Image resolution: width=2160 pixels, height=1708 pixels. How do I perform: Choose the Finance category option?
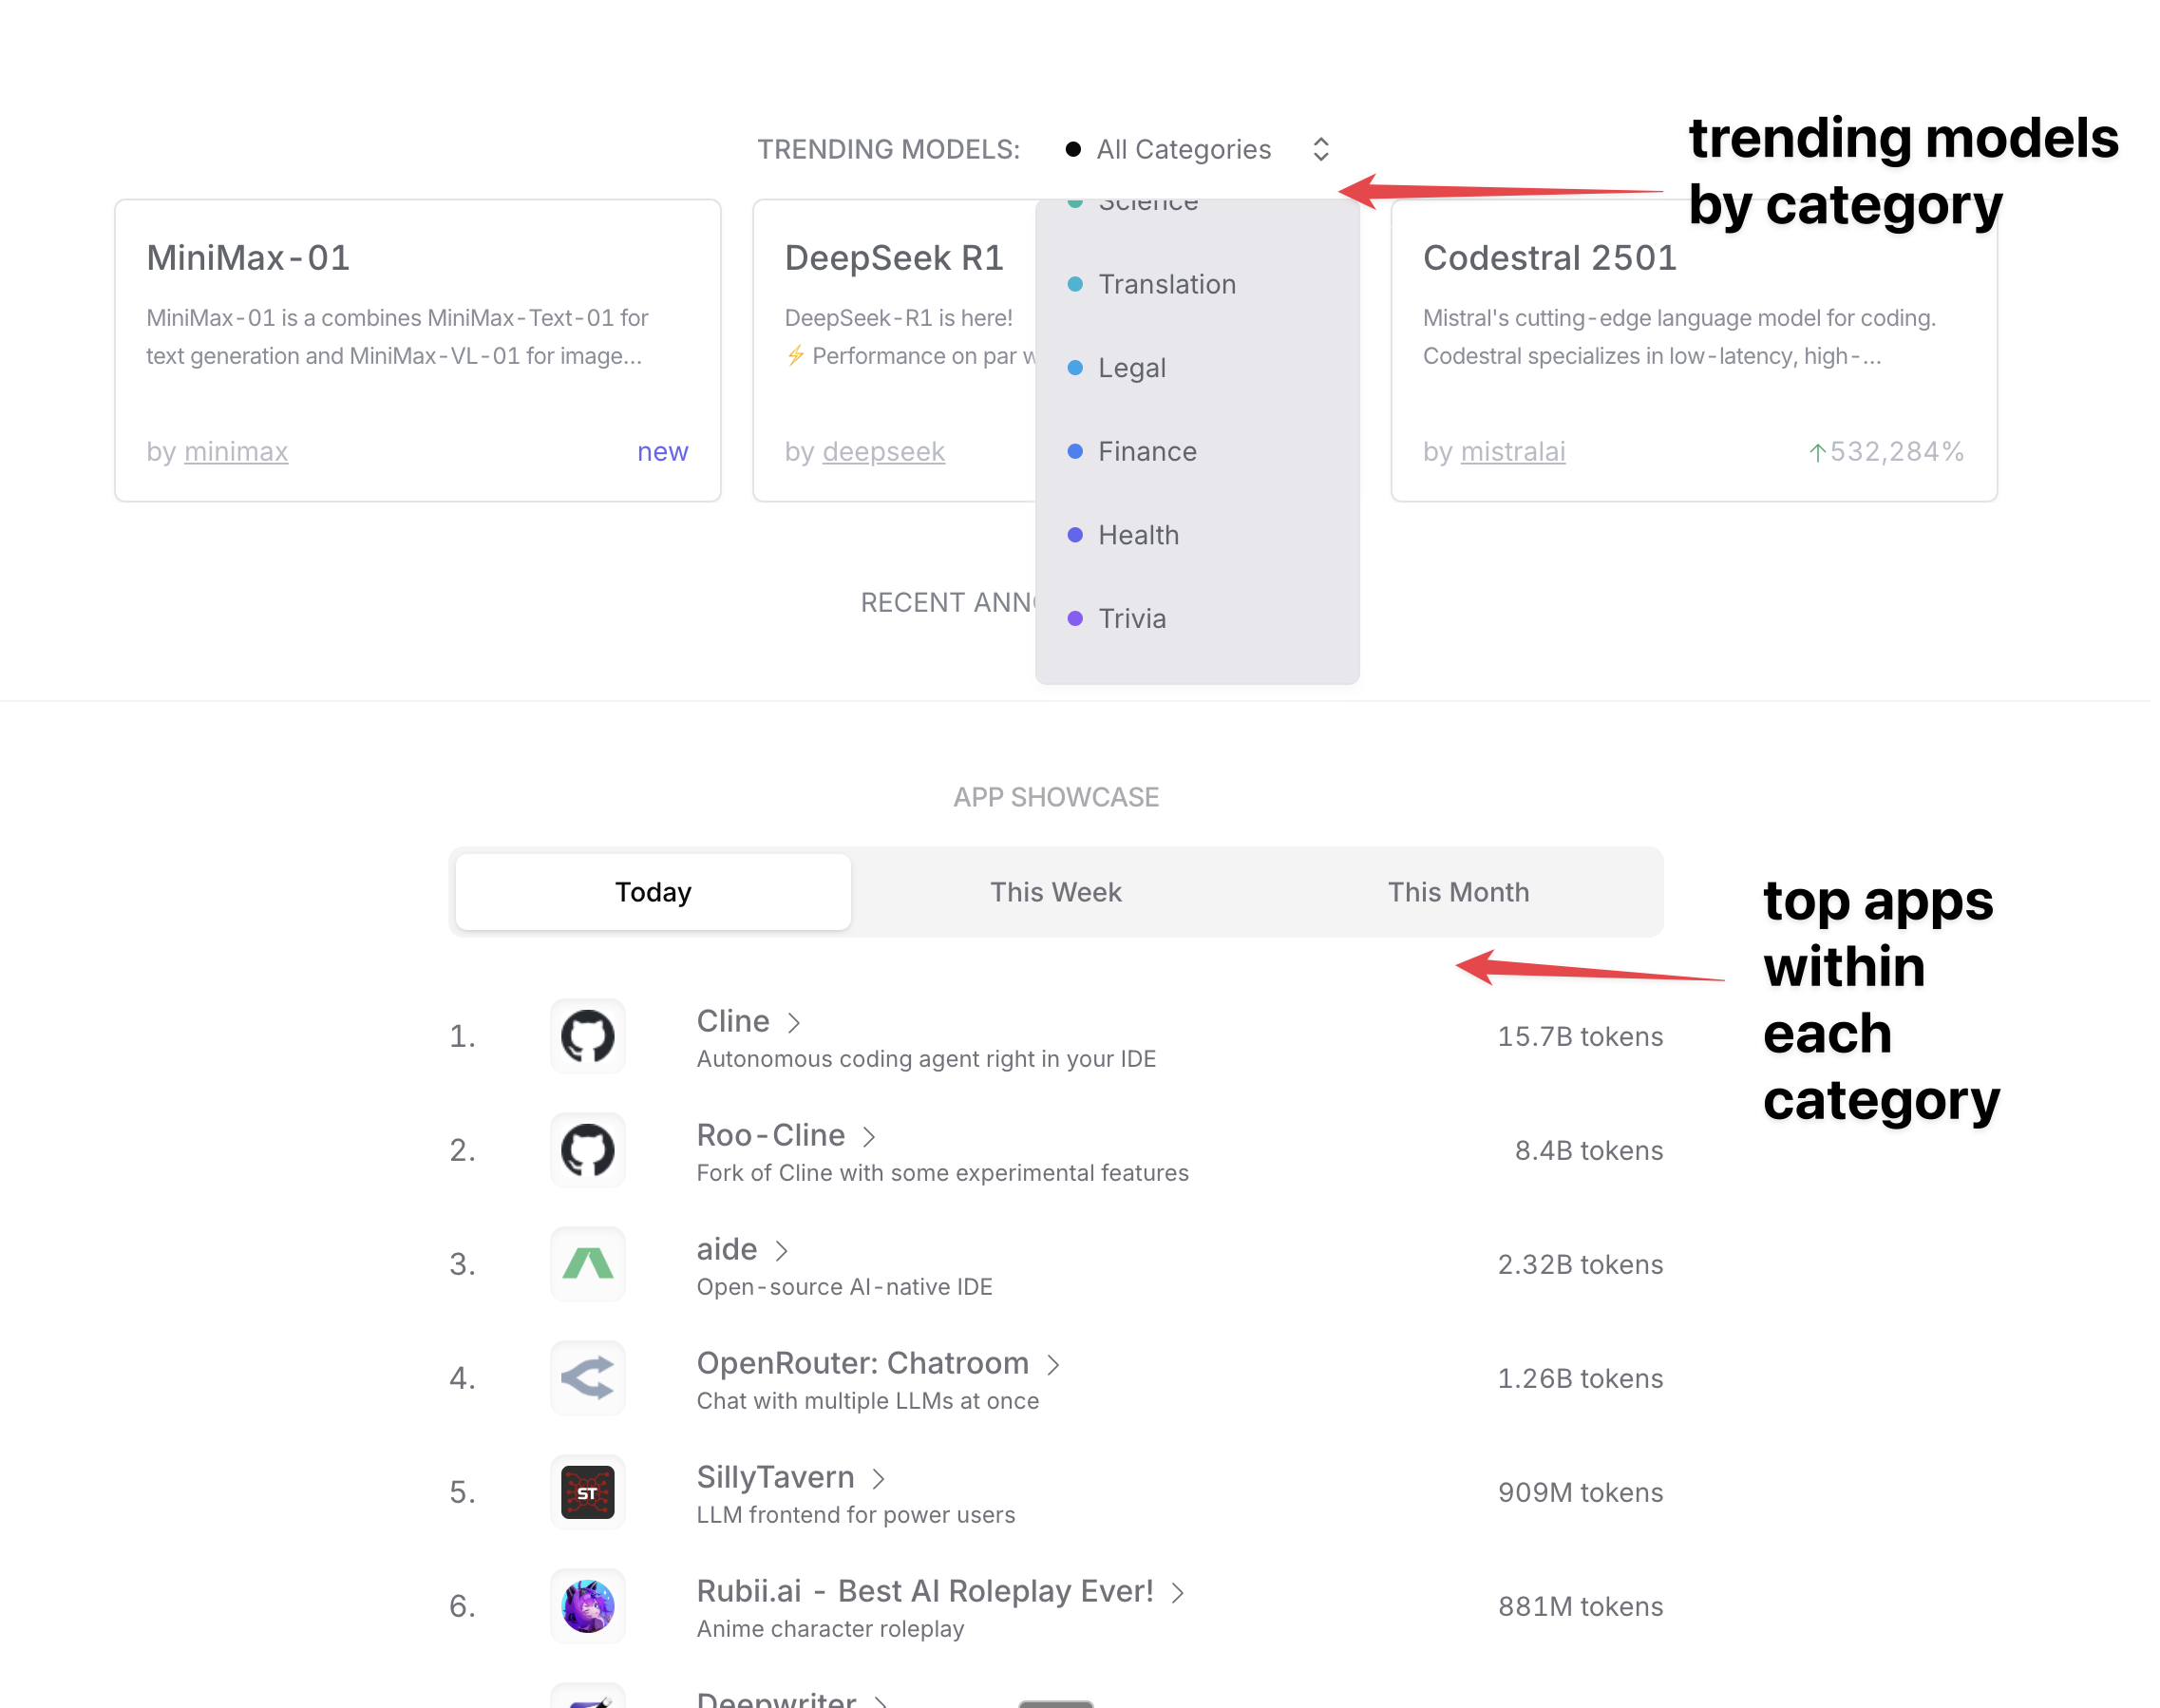1146,451
